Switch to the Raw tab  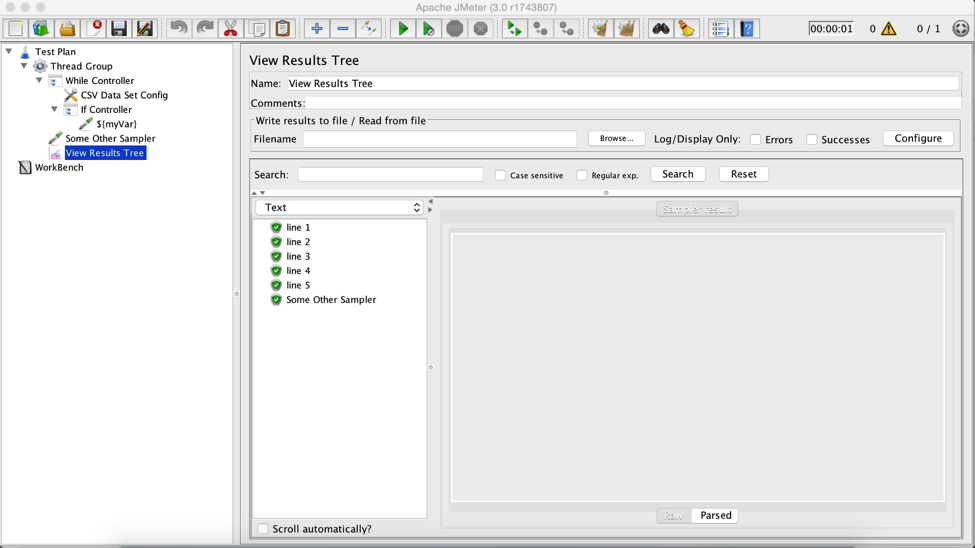coord(674,516)
